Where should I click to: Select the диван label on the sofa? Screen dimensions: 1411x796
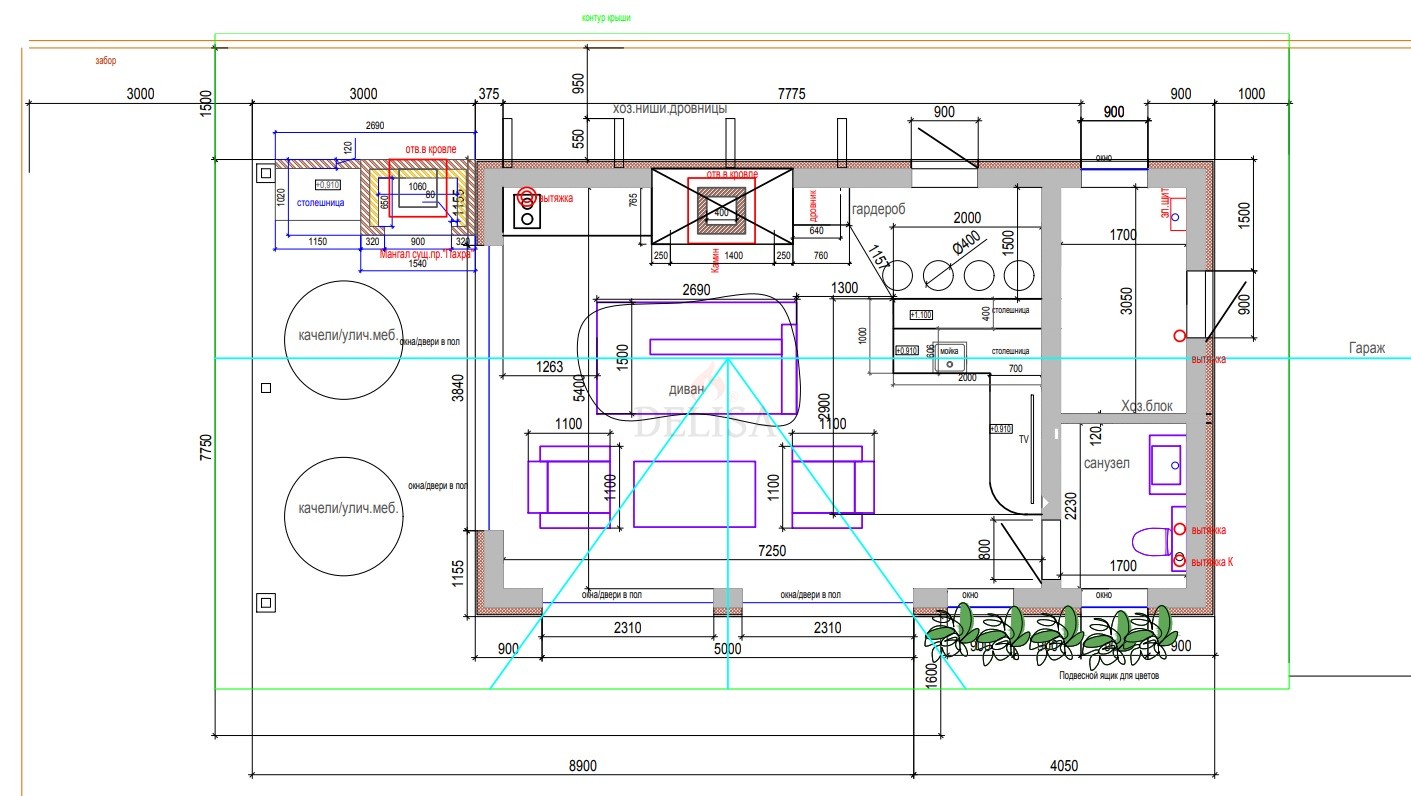click(x=687, y=390)
